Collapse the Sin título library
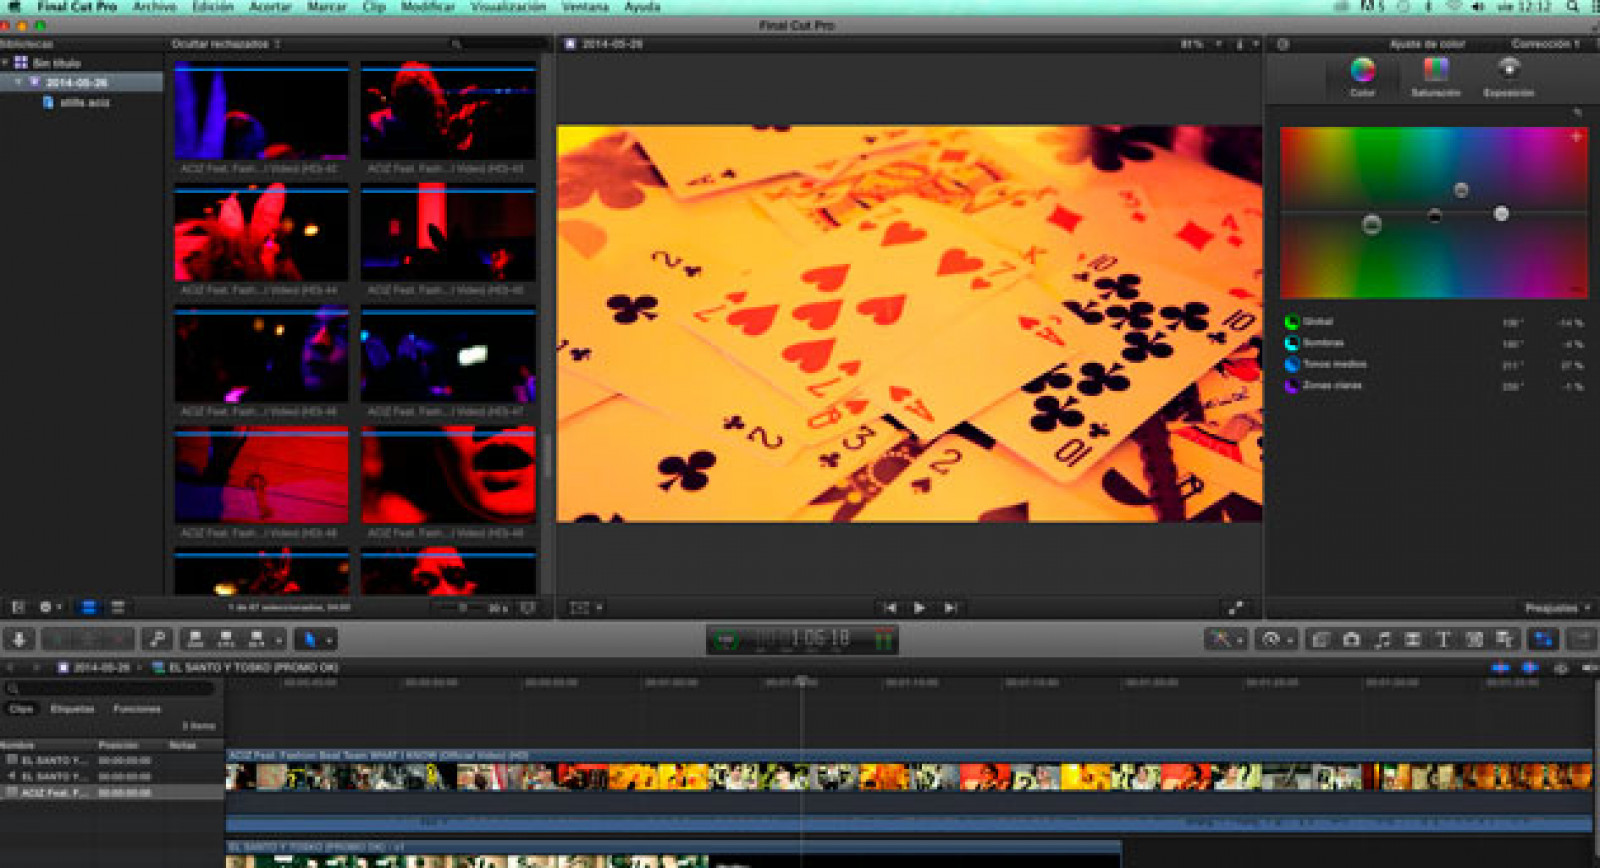This screenshot has width=1600, height=868. point(5,62)
